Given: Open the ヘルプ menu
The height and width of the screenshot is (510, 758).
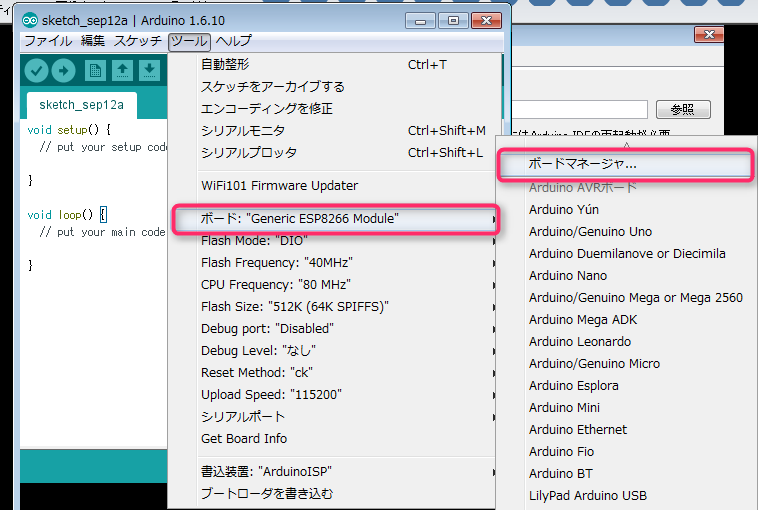Looking at the screenshot, I should pos(233,41).
